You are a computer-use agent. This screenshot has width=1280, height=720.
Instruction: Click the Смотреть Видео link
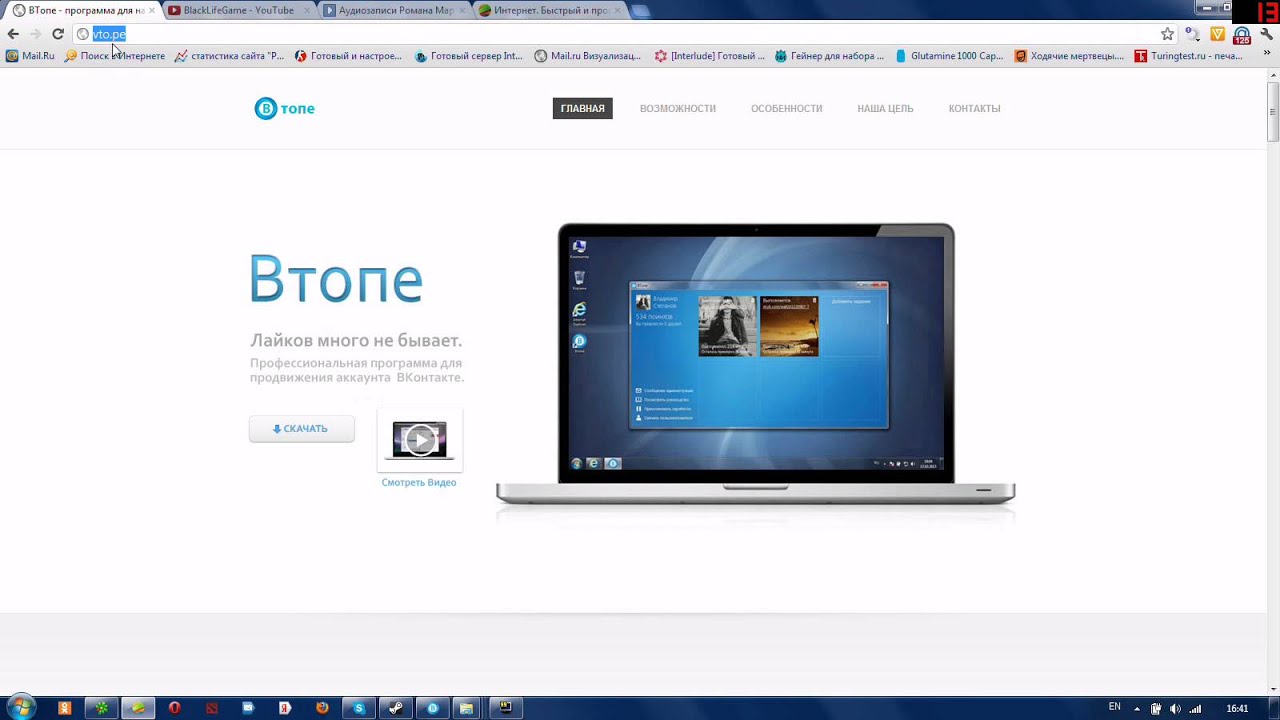(419, 482)
